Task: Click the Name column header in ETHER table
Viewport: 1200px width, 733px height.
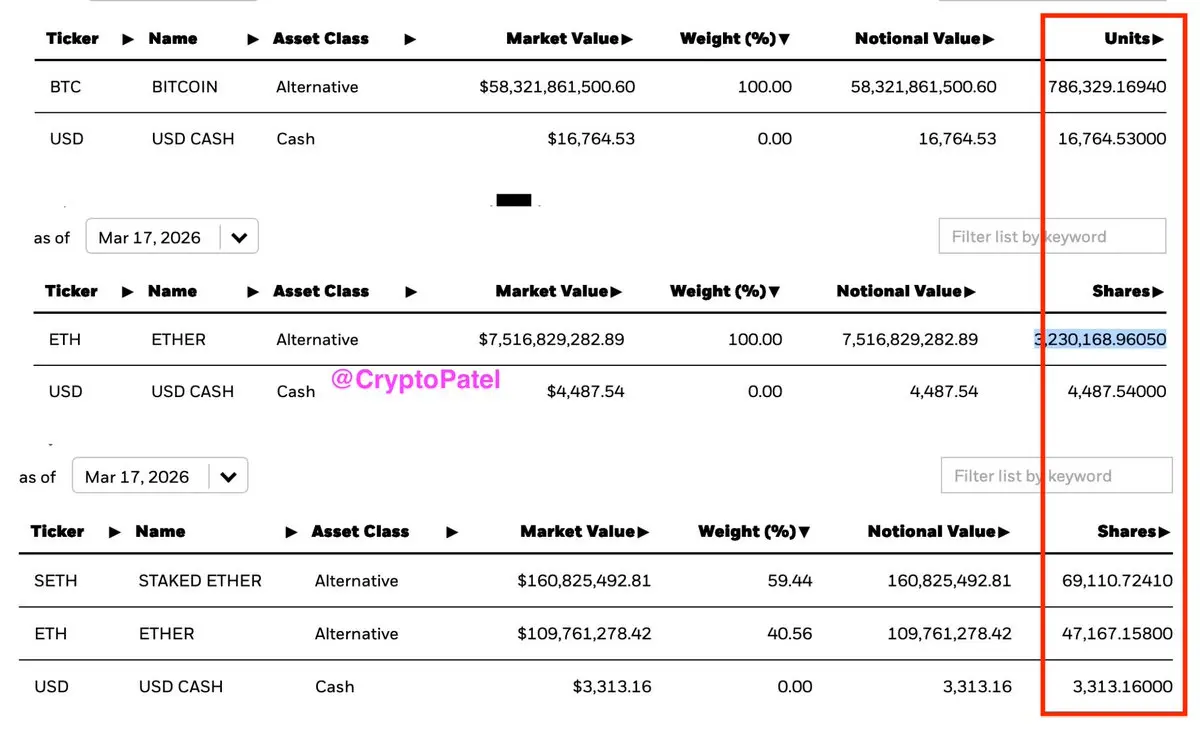Action: (172, 291)
